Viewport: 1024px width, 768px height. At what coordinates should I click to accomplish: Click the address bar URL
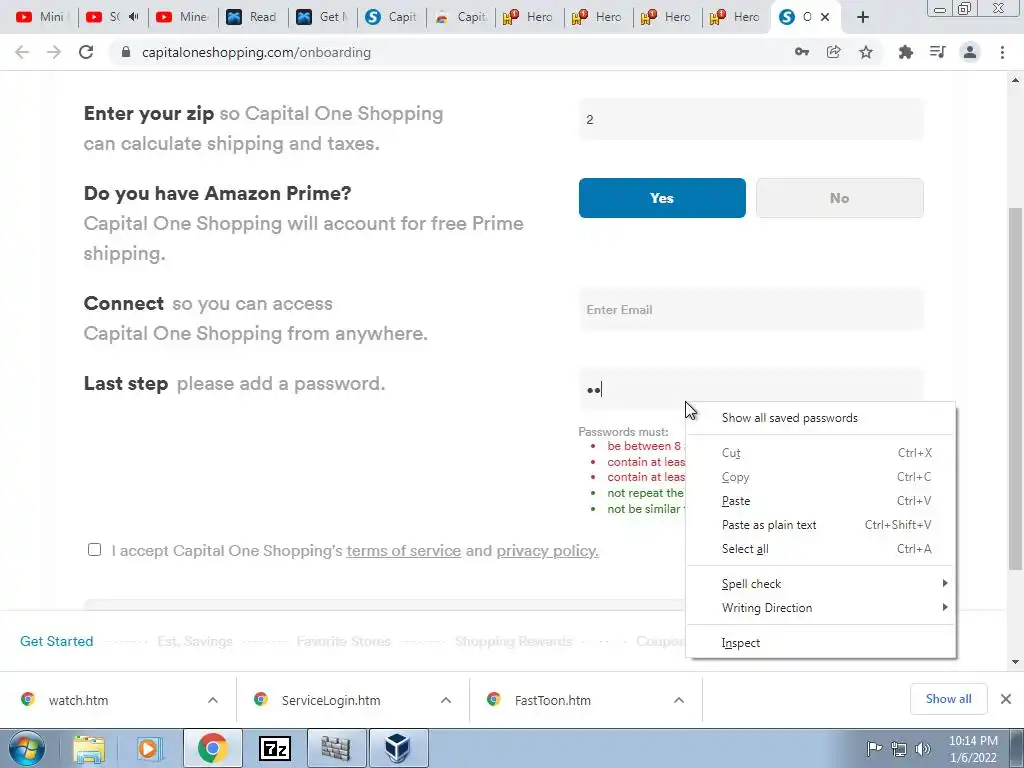(x=256, y=52)
